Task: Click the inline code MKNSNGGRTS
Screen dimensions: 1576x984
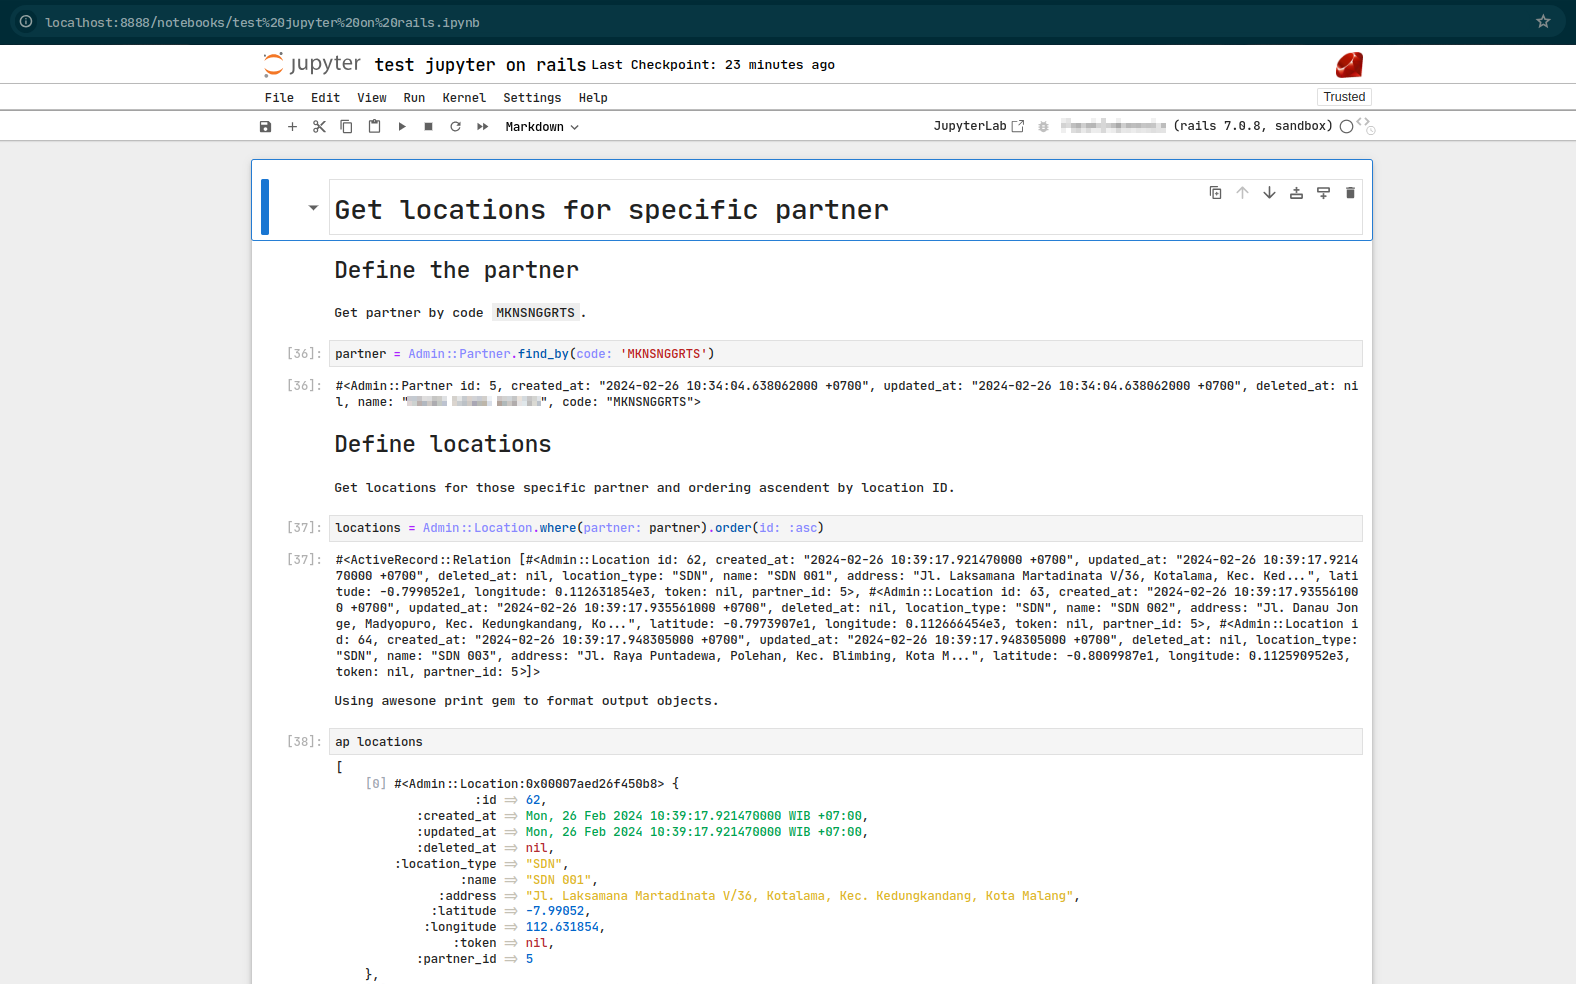Action: [535, 313]
